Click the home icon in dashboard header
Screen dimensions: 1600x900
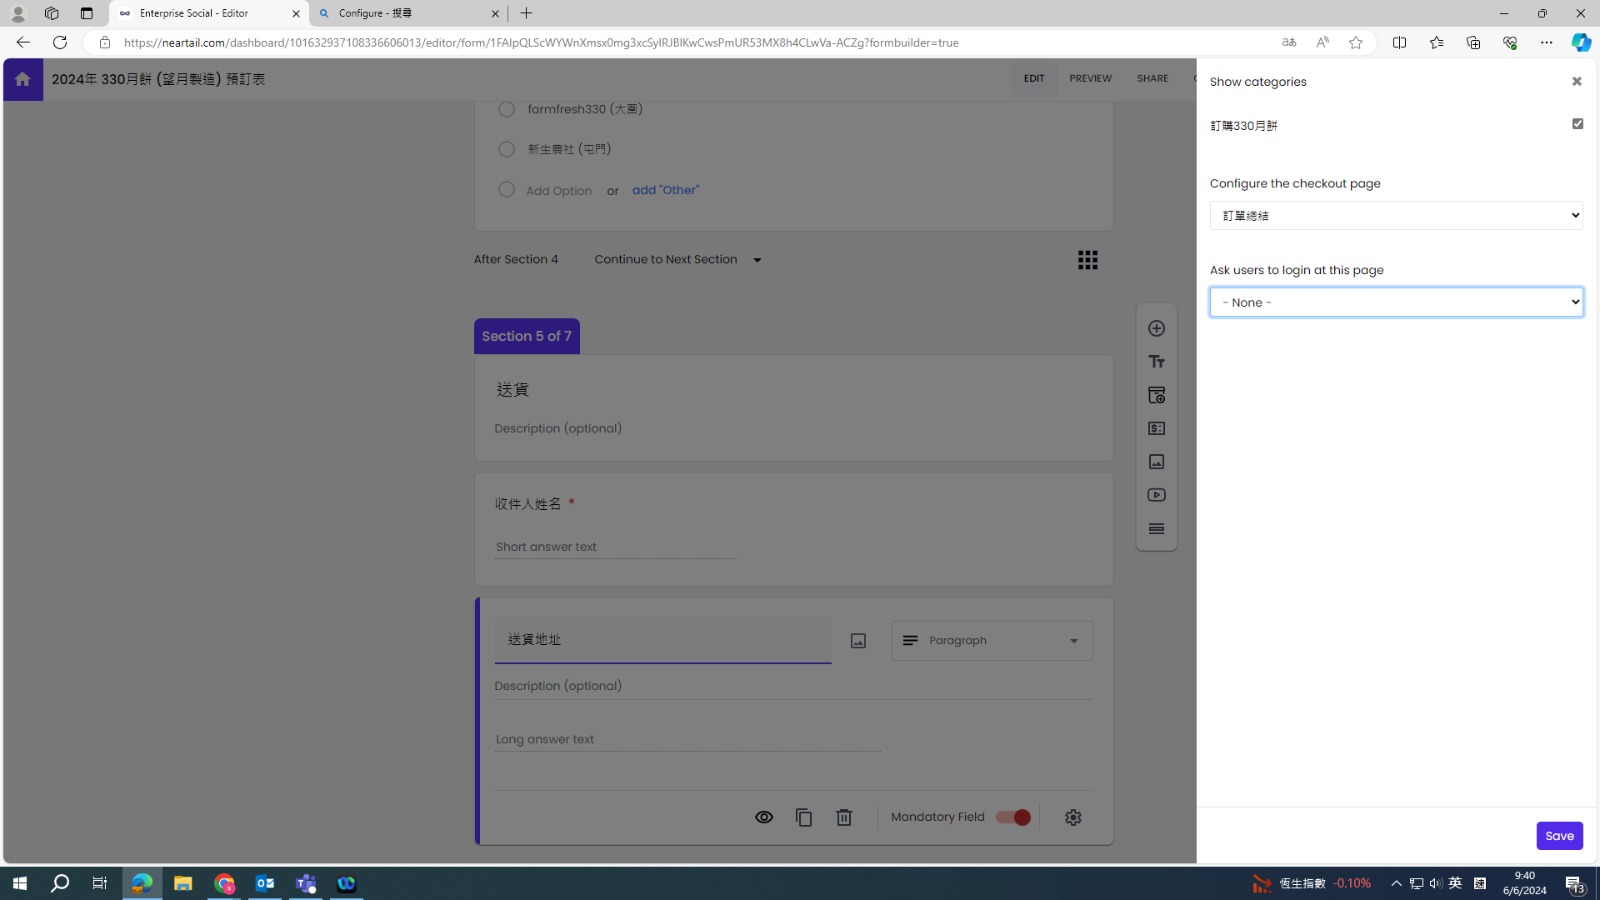(22, 79)
